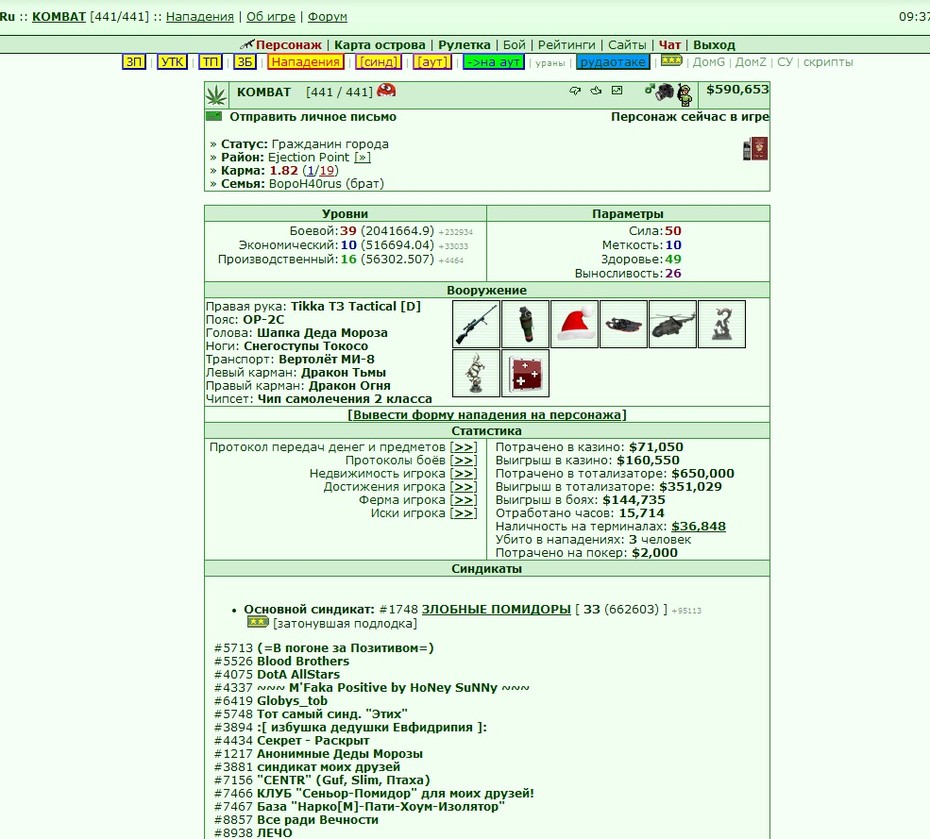Click the [синд] shortcut button
The height and width of the screenshot is (839, 930).
tap(378, 62)
